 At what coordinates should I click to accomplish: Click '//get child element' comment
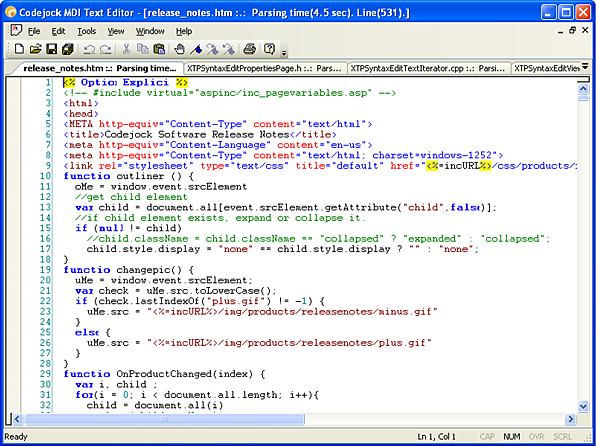(x=131, y=197)
